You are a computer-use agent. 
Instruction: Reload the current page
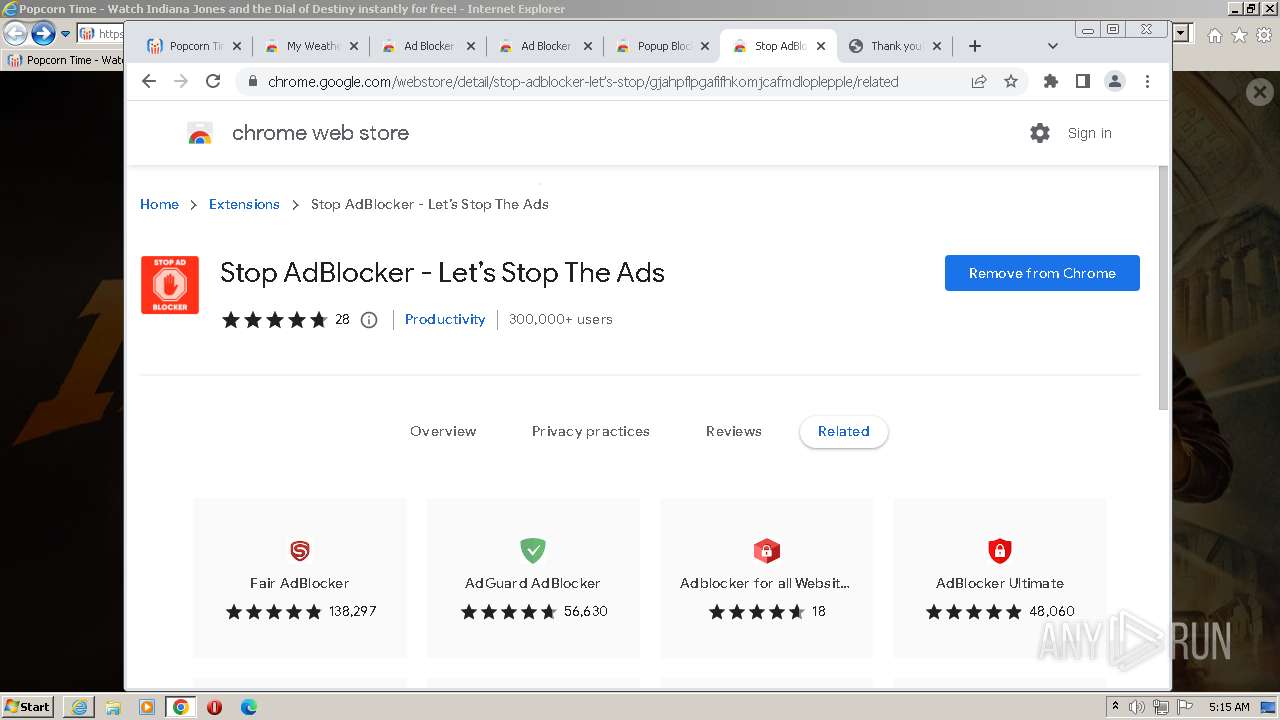pos(213,82)
